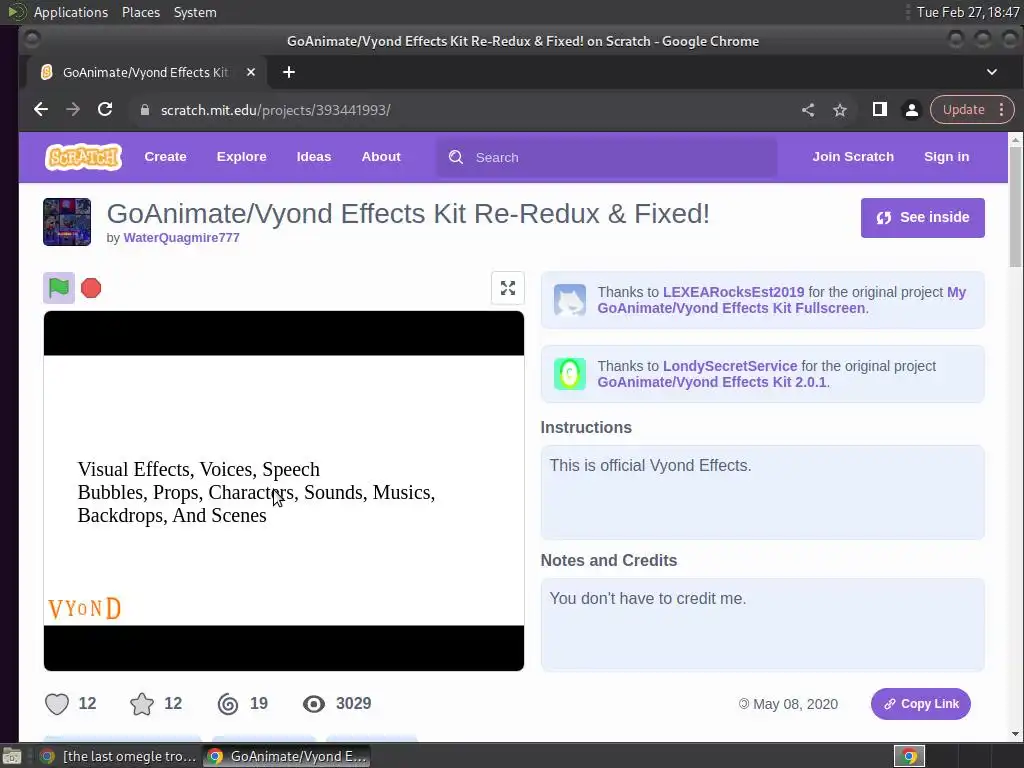Click the show desktop icon in taskbar
The height and width of the screenshot is (768, 1024).
pyautogui.click(x=12, y=756)
